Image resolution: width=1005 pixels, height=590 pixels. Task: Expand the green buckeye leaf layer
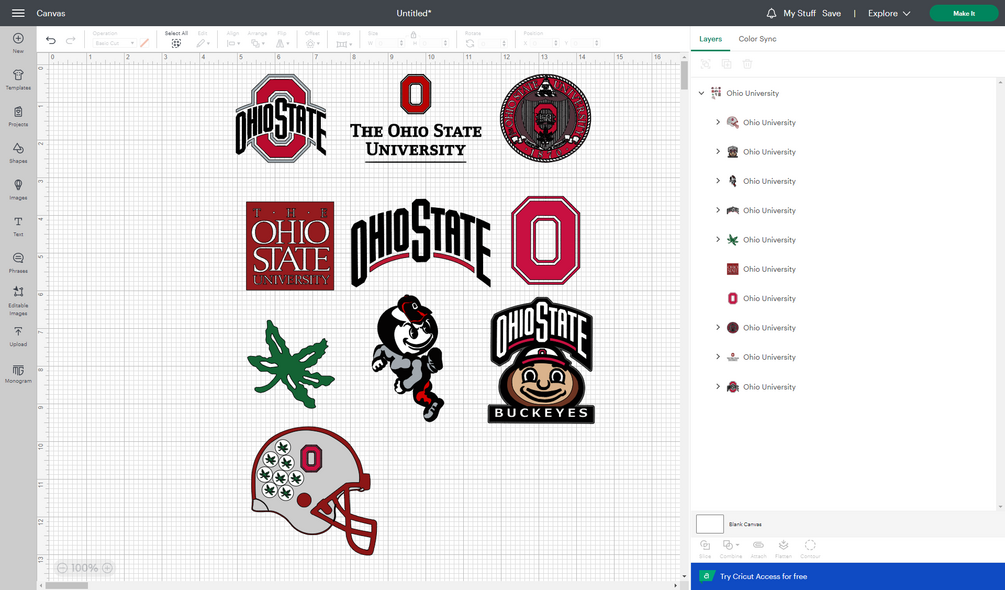click(x=718, y=240)
